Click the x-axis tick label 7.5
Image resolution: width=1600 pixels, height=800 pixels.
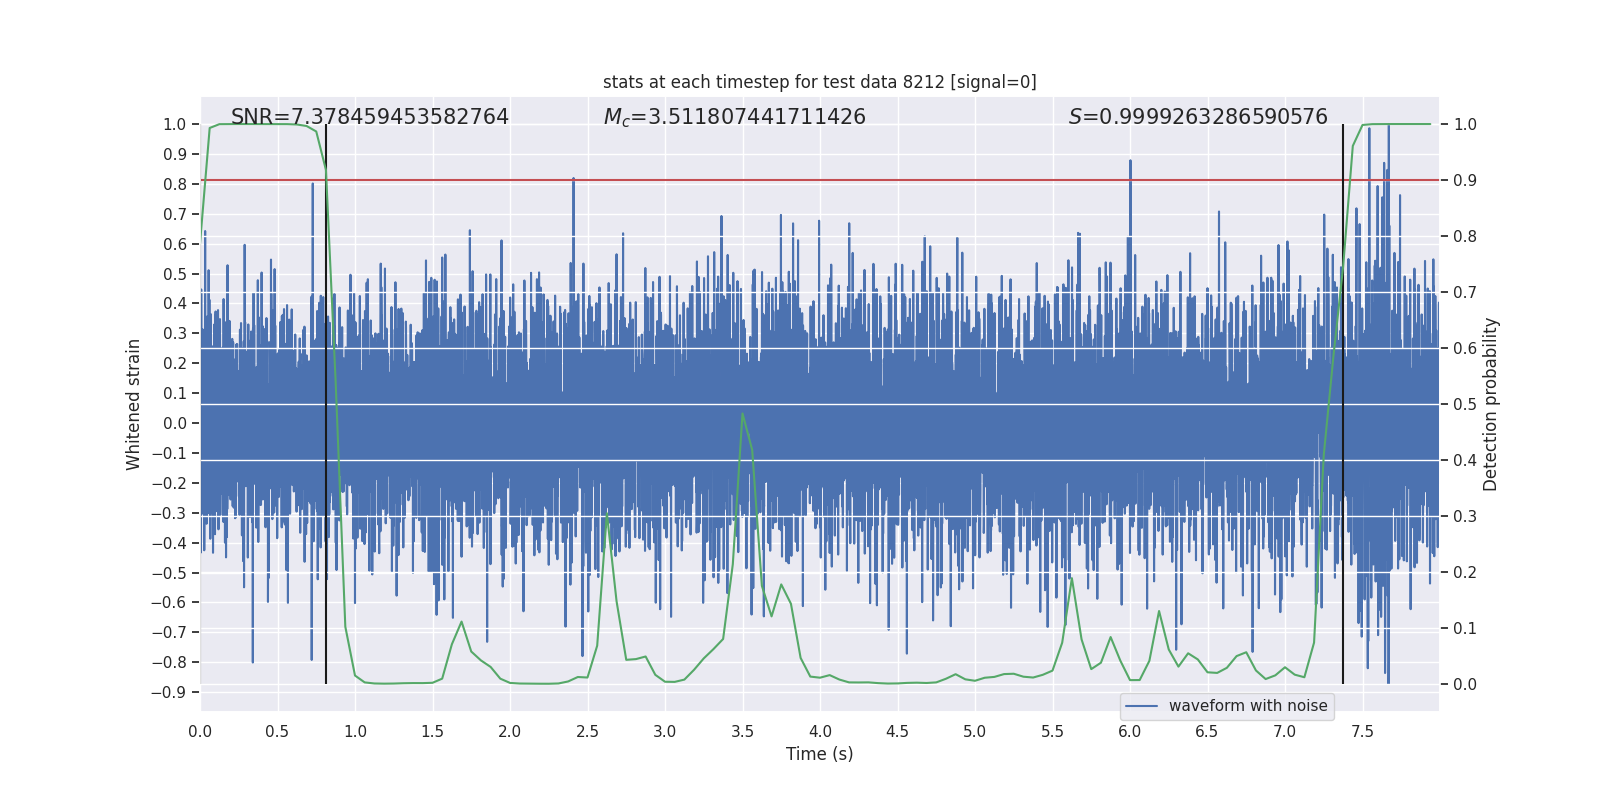click(x=1362, y=731)
